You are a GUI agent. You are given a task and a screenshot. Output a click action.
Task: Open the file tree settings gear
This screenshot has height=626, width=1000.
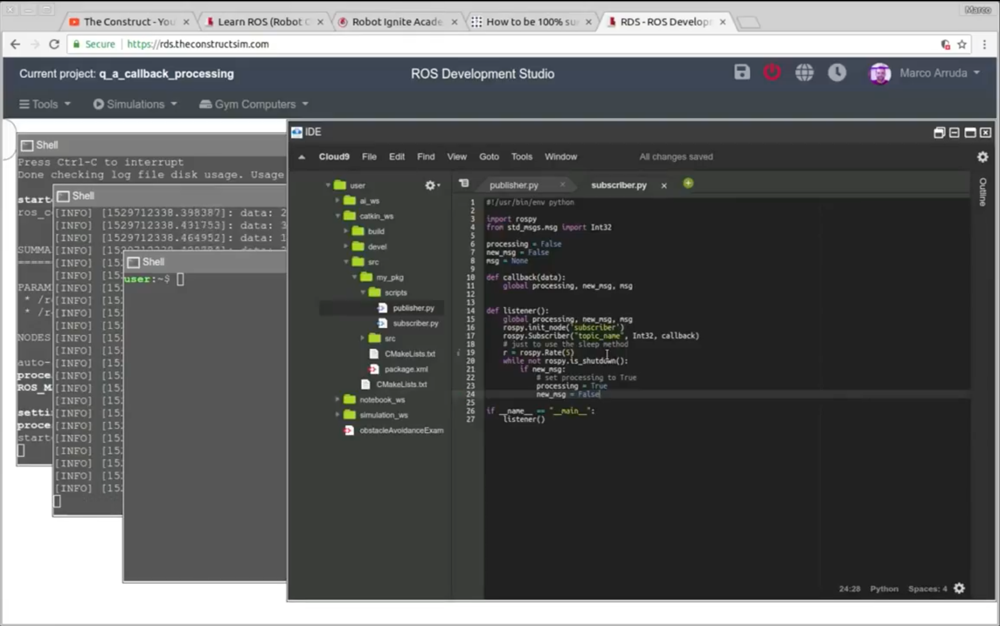(432, 185)
